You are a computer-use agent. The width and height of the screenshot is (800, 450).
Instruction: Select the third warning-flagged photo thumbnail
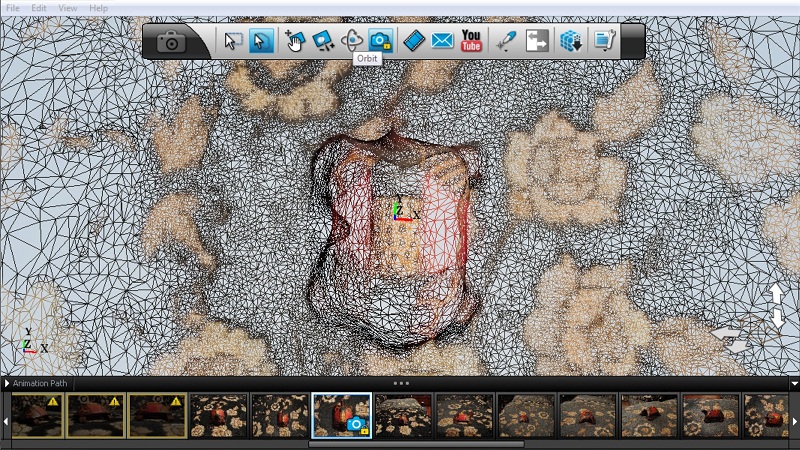click(157, 416)
